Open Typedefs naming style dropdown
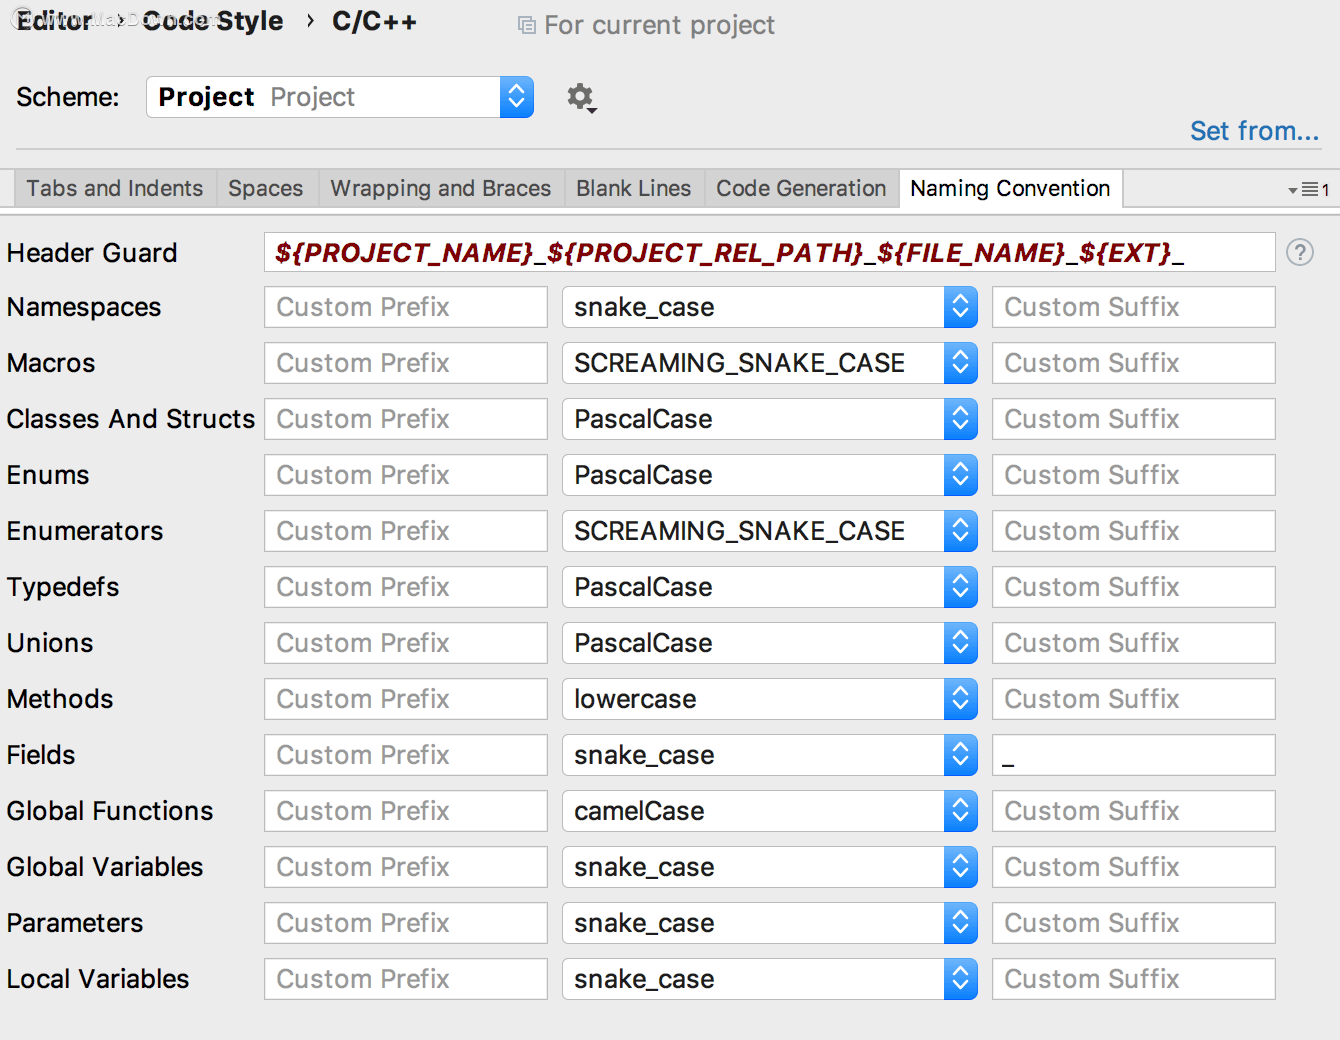 point(770,587)
